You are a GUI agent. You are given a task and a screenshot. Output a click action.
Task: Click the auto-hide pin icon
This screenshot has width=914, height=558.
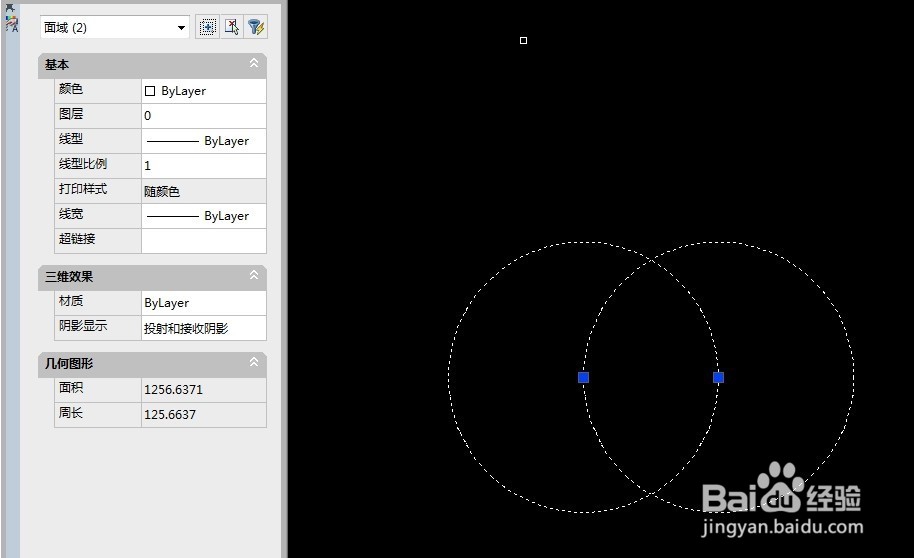tap(10, 7)
